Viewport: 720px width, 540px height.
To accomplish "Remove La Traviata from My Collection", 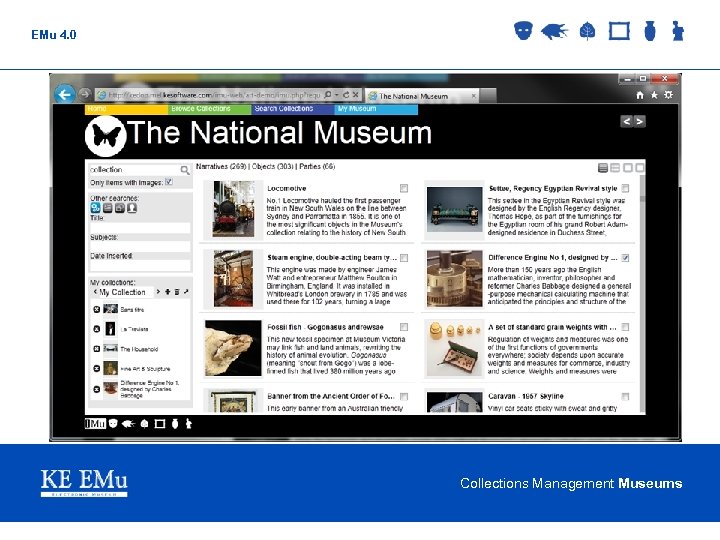I will tap(96, 329).
